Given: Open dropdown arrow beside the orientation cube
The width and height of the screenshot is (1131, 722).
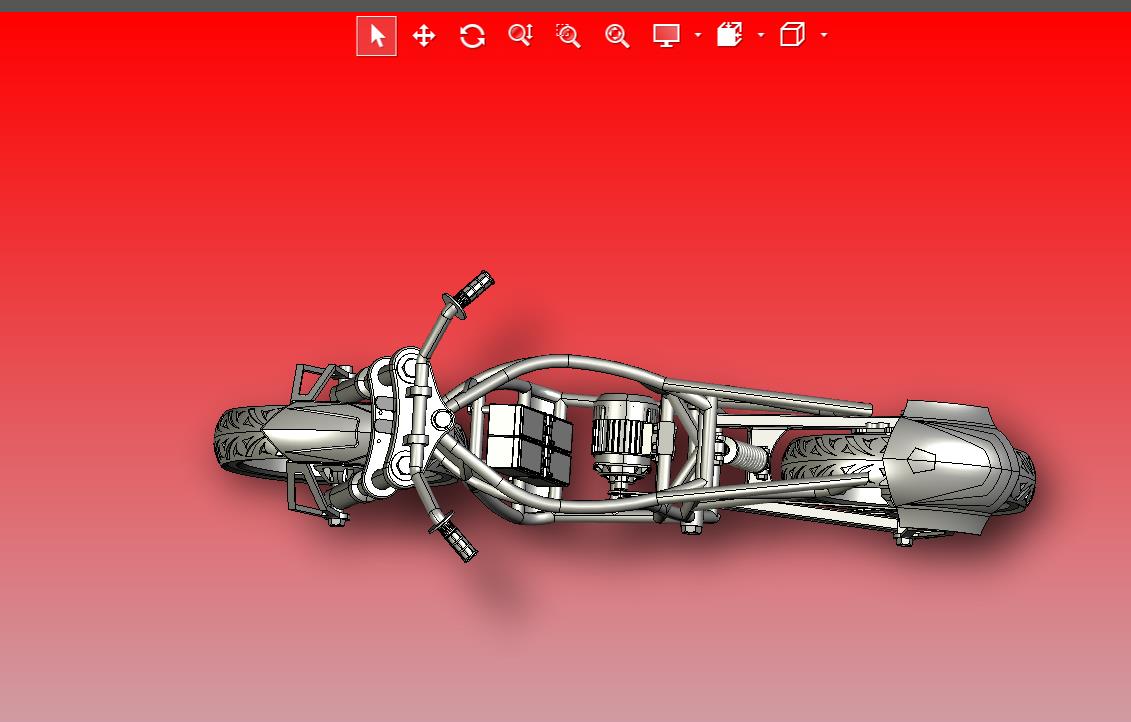Looking at the screenshot, I should tap(824, 35).
